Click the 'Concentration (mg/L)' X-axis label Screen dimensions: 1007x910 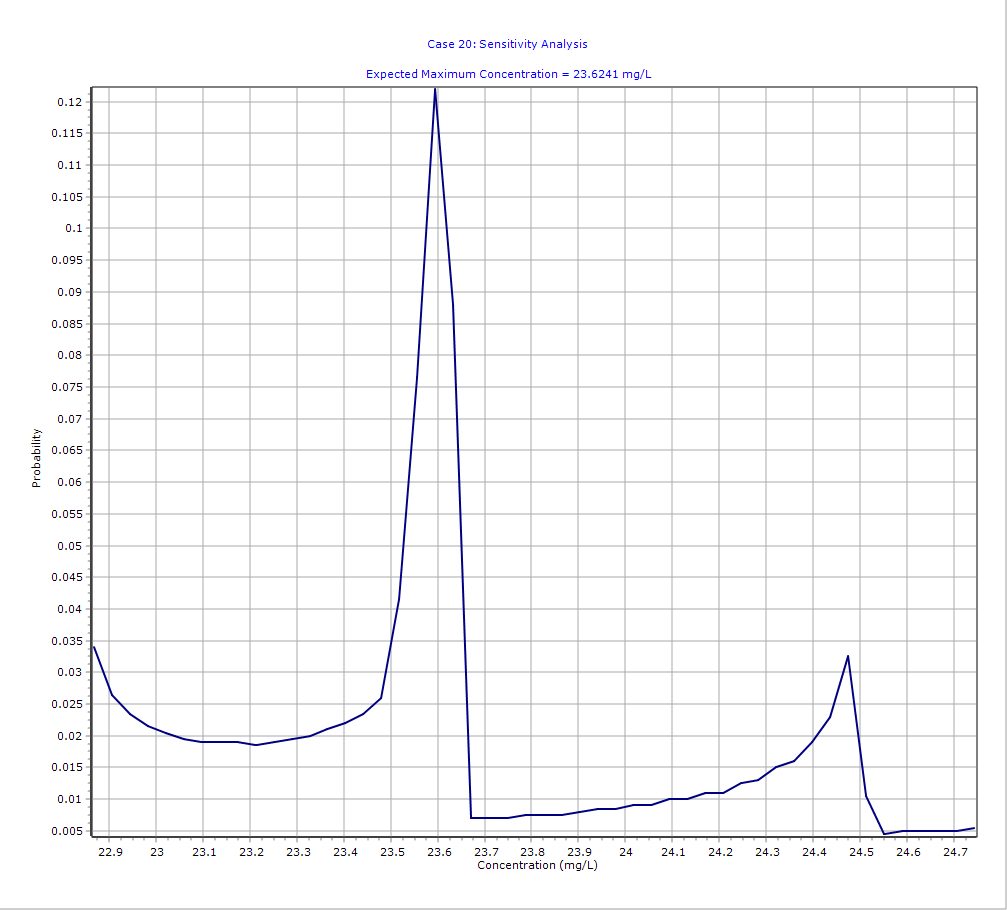coord(537,865)
